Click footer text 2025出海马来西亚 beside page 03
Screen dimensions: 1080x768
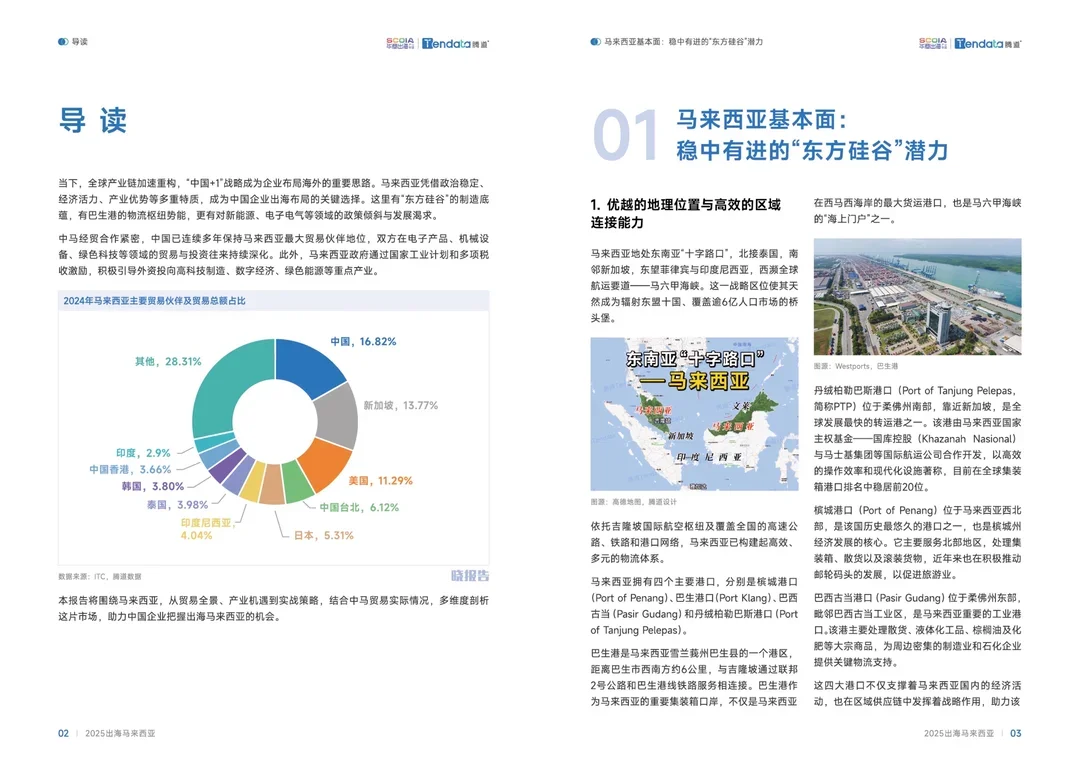coord(959,734)
